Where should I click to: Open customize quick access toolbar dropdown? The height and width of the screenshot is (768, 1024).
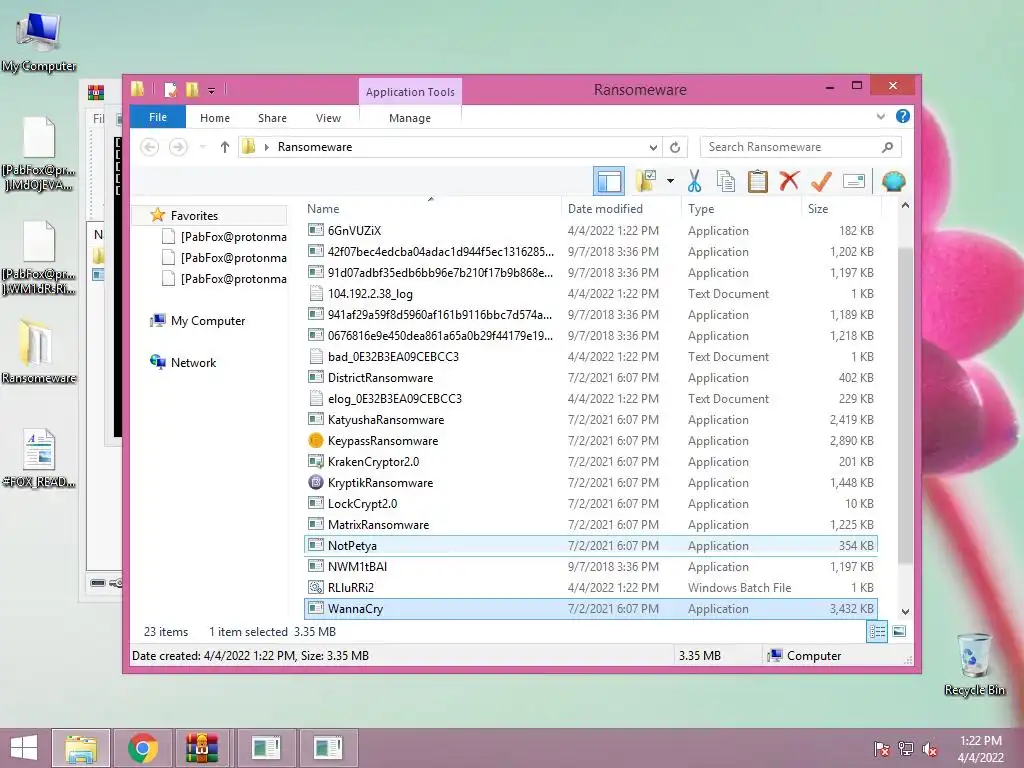pos(212,91)
